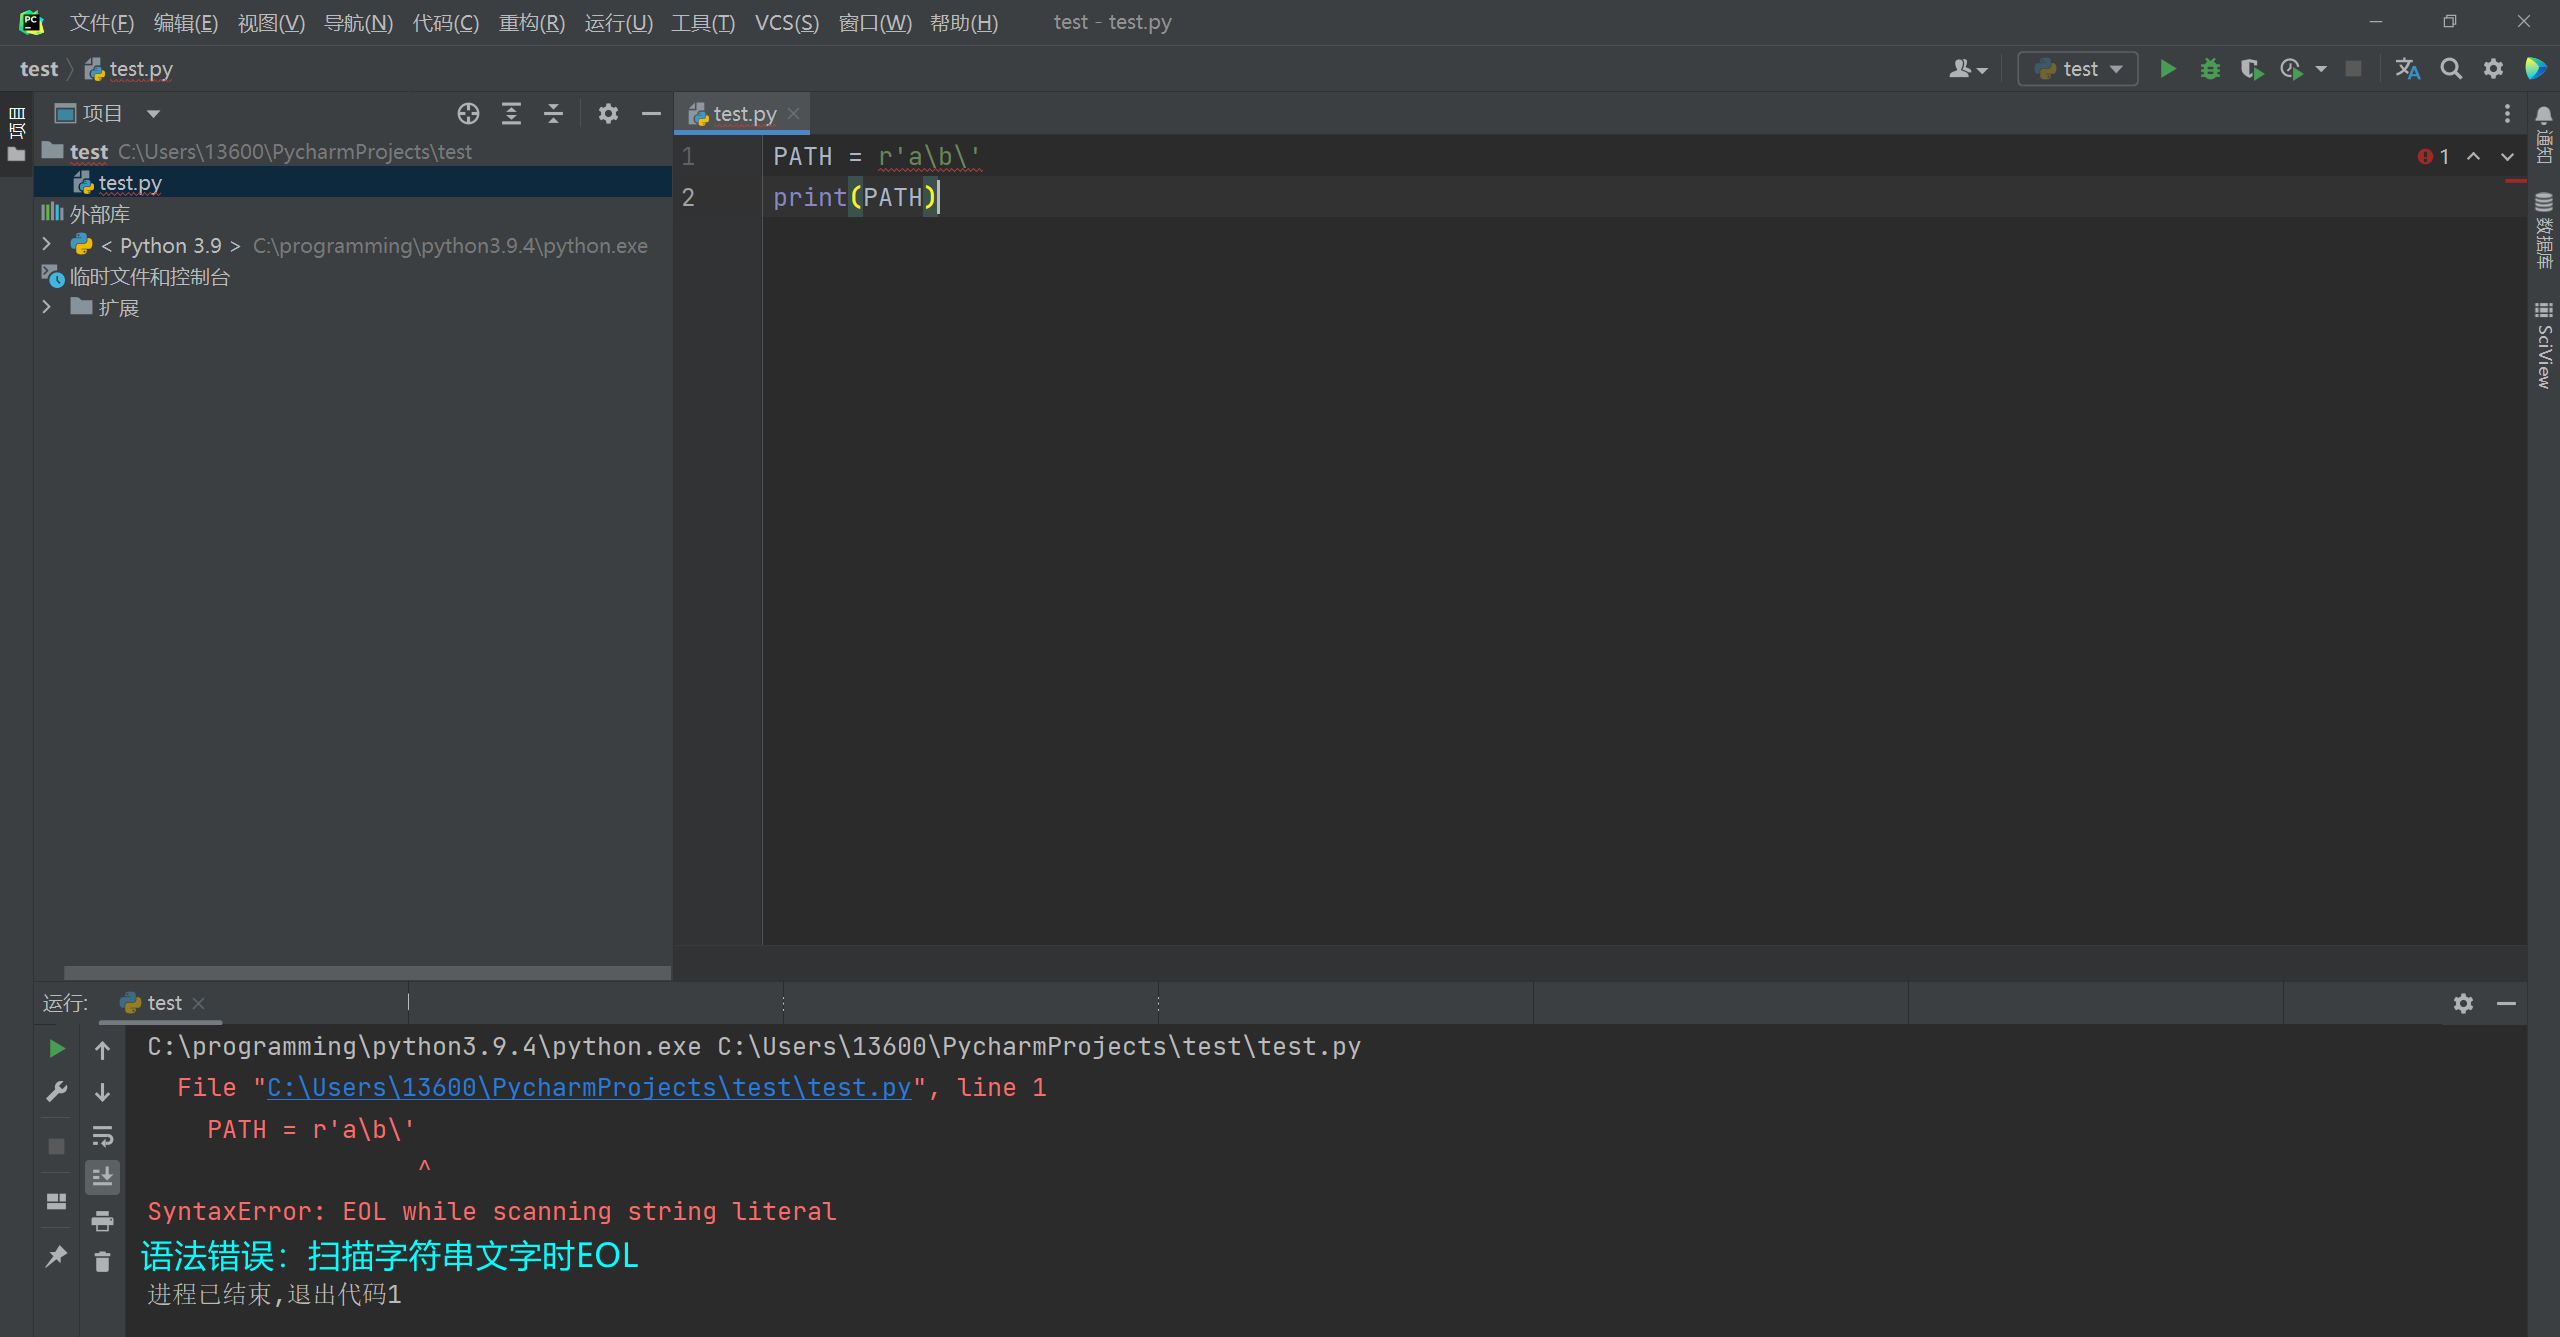Click the Debug bug icon
Viewport: 2560px width, 1337px height.
(2210, 69)
